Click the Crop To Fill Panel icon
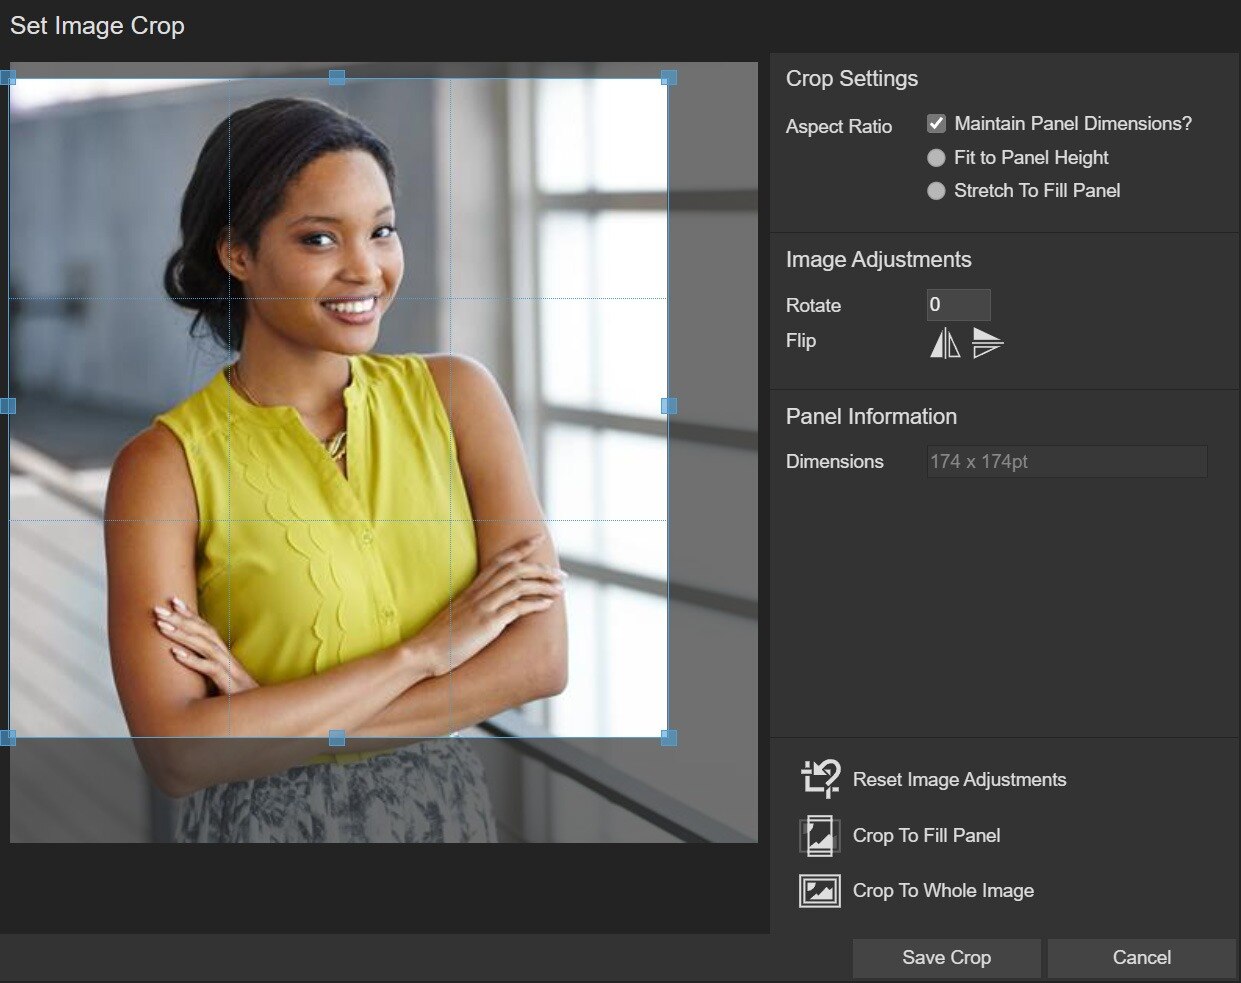The image size is (1241, 983). pyautogui.click(x=819, y=836)
